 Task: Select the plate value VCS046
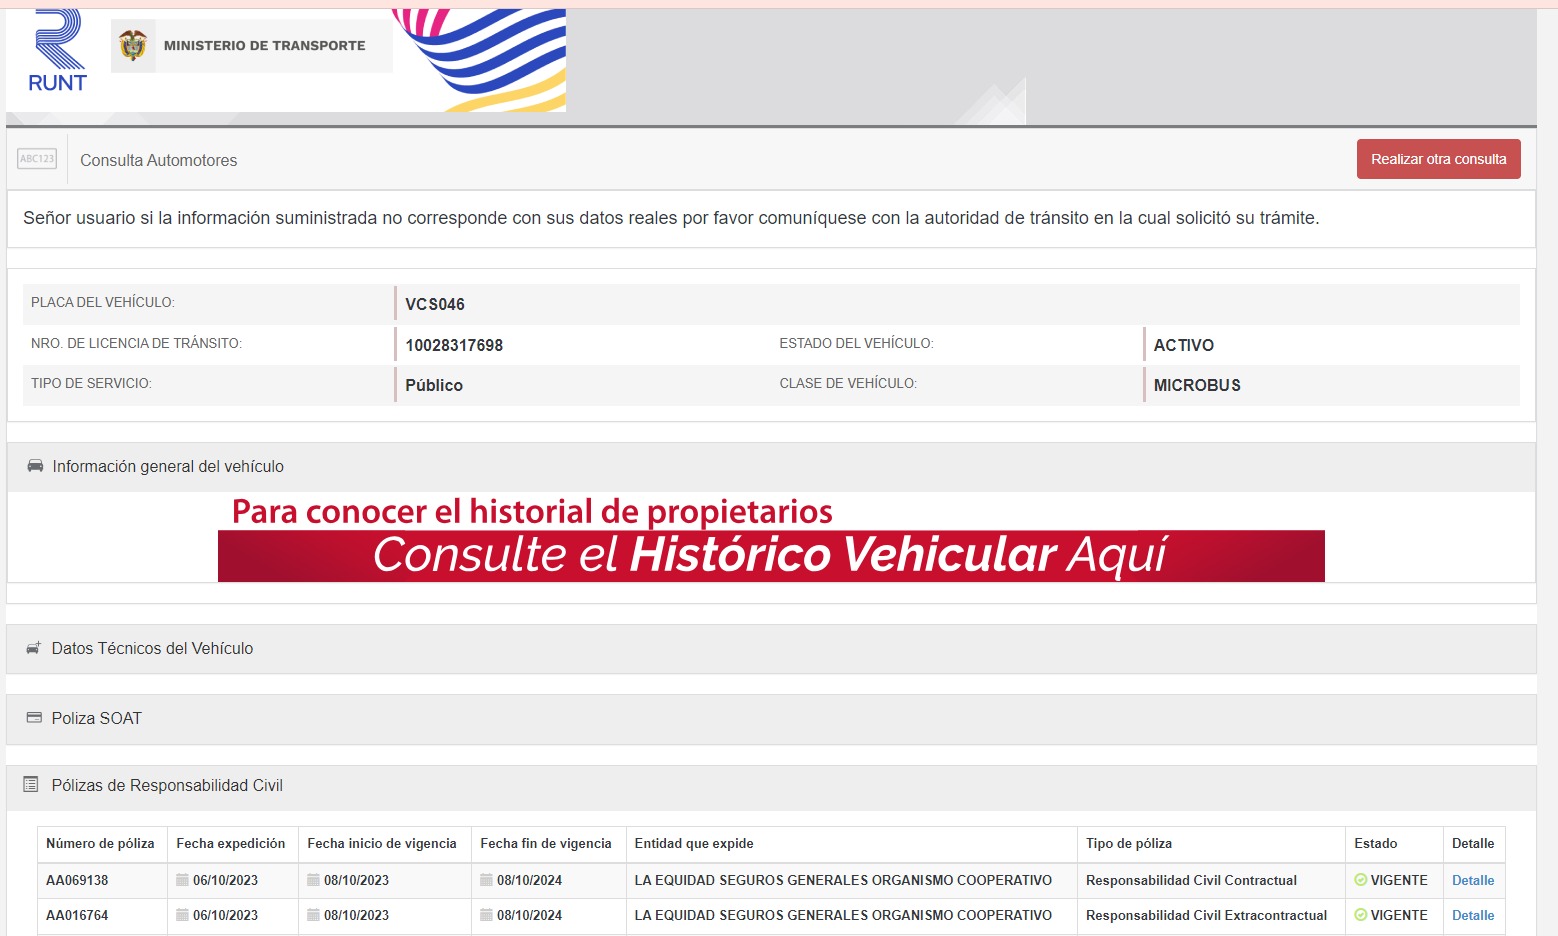[435, 304]
